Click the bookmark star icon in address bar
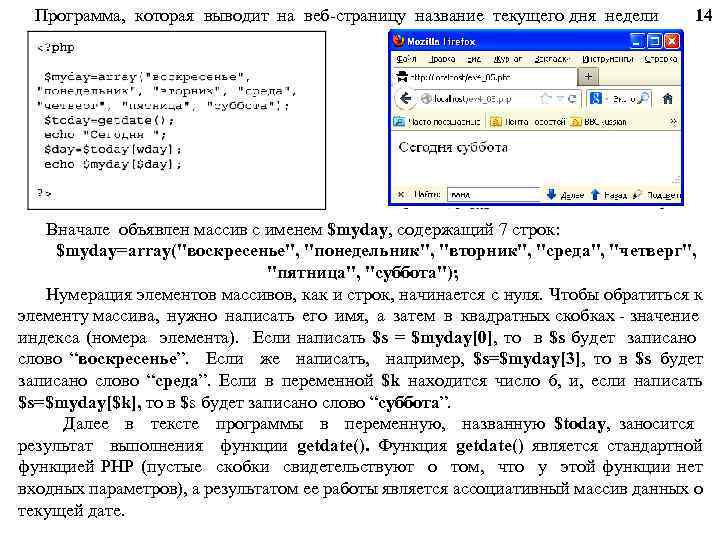Image resolution: width=720 pixels, height=540 pixels. tap(546, 98)
